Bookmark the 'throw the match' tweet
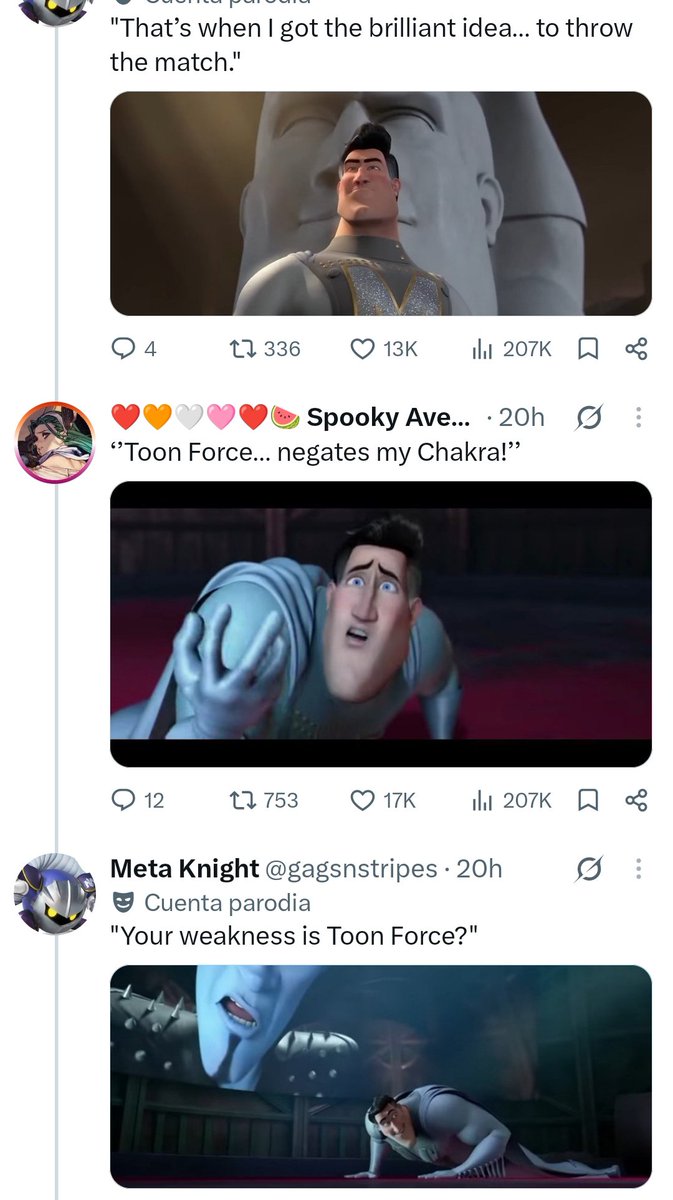 (x=589, y=348)
